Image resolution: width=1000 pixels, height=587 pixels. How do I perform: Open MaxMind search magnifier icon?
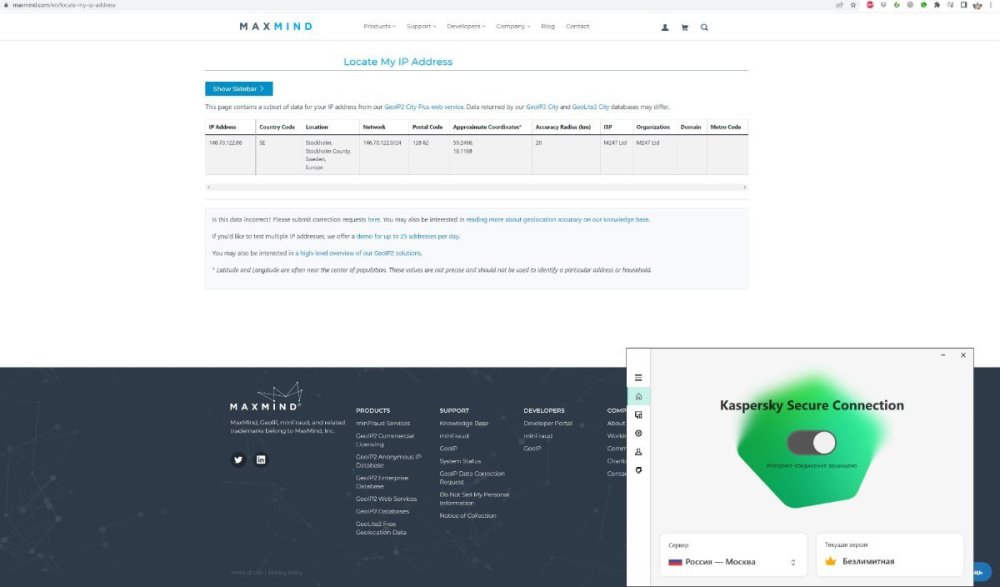[704, 27]
